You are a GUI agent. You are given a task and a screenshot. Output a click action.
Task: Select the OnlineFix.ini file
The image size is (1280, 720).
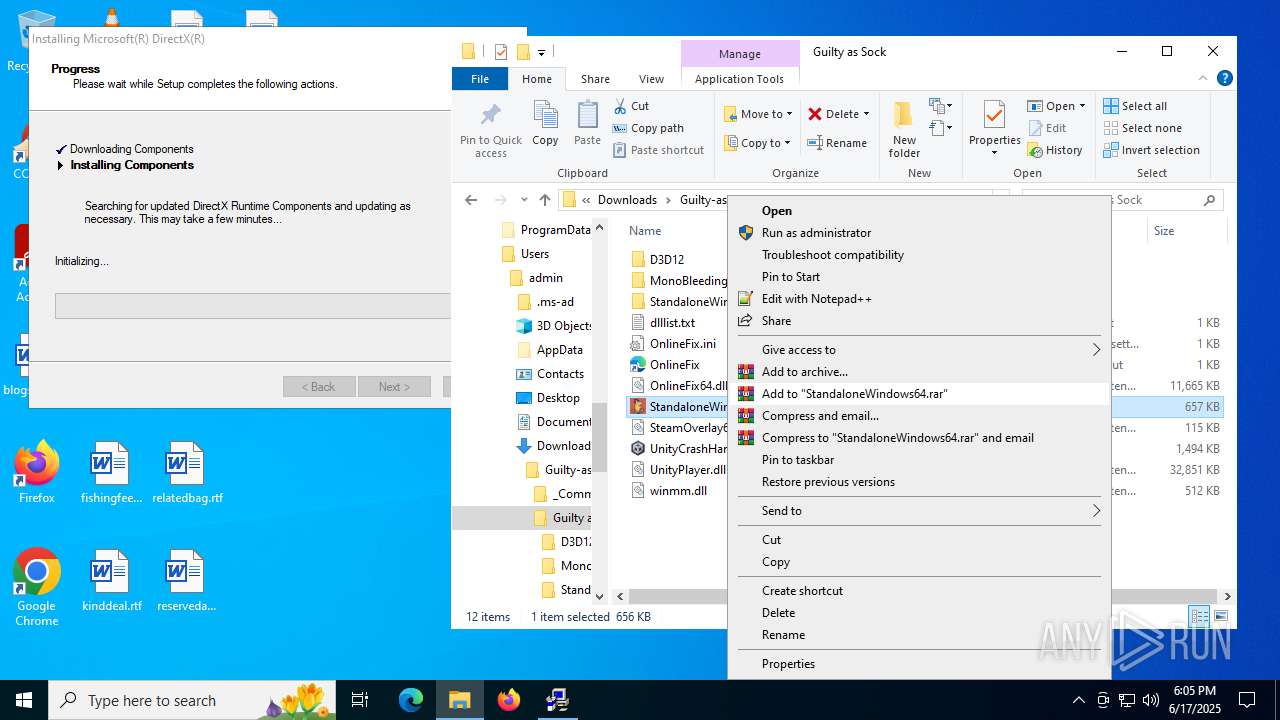click(682, 344)
